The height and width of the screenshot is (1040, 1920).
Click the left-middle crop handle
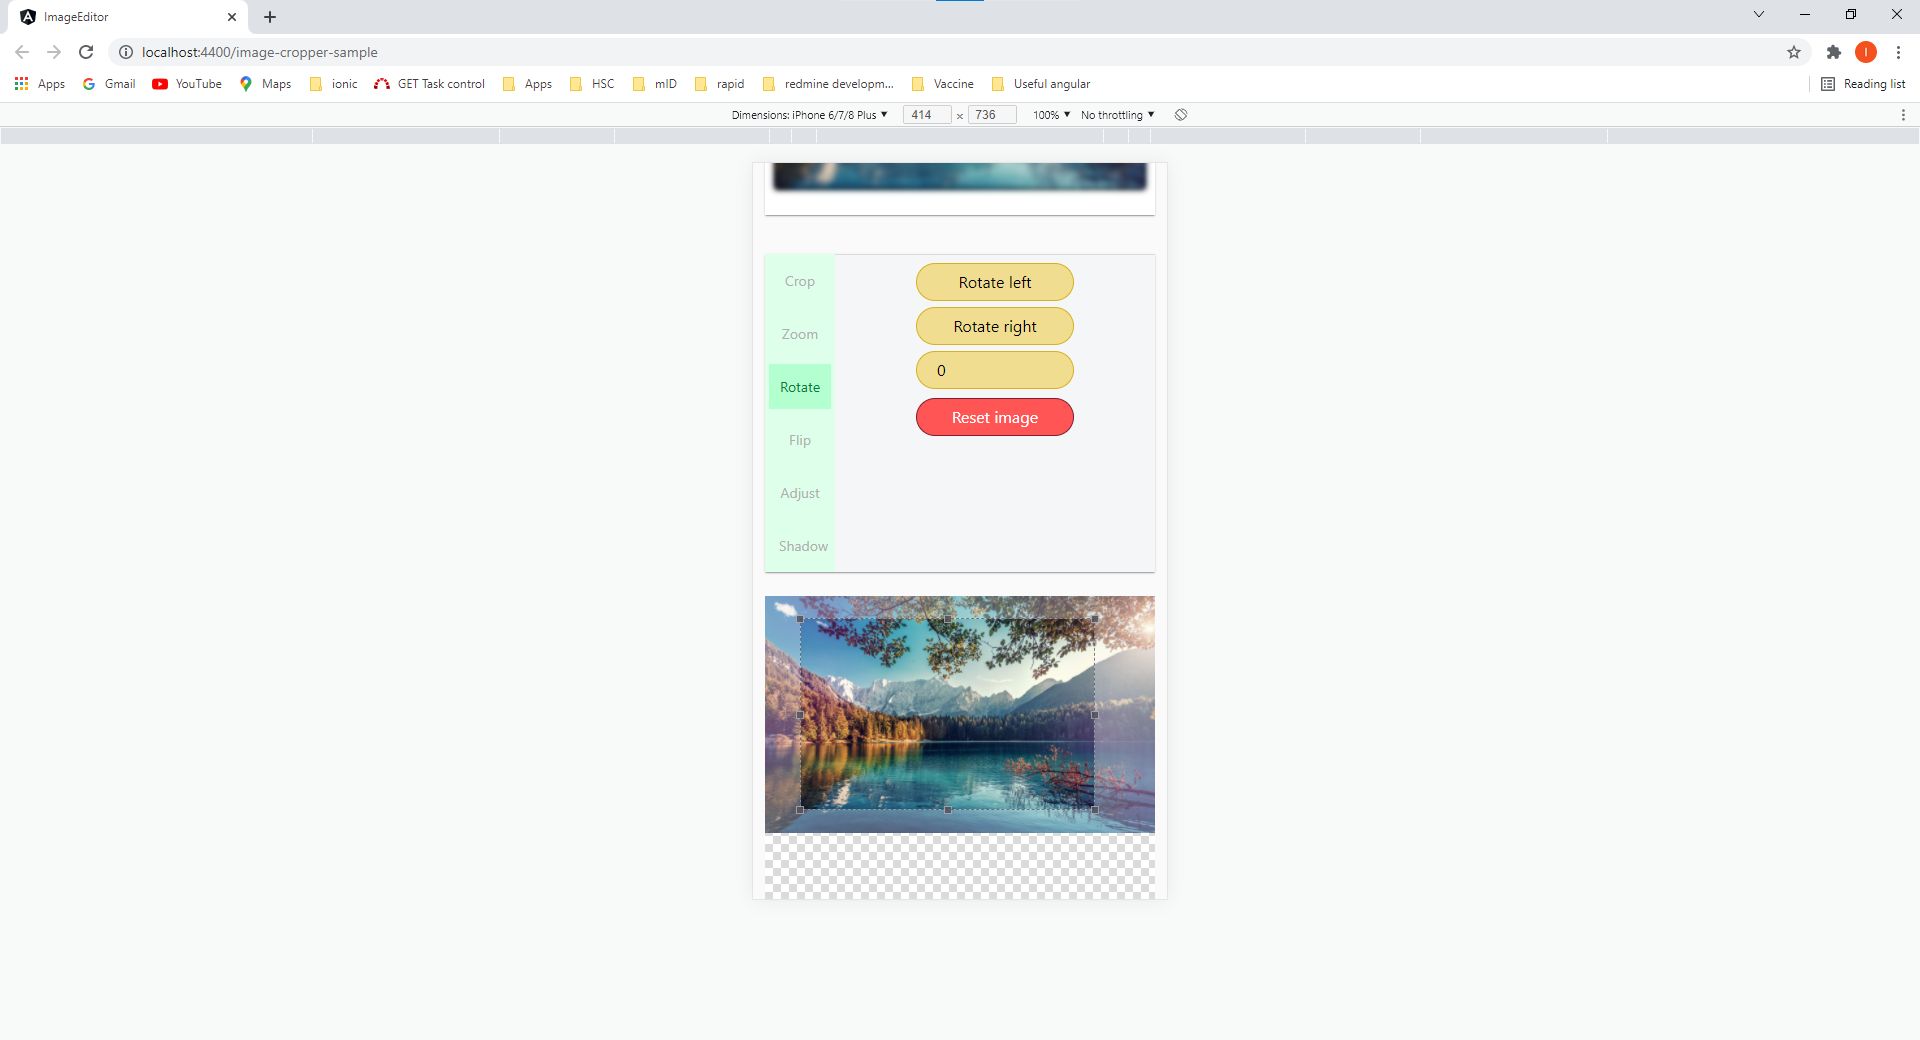point(800,715)
